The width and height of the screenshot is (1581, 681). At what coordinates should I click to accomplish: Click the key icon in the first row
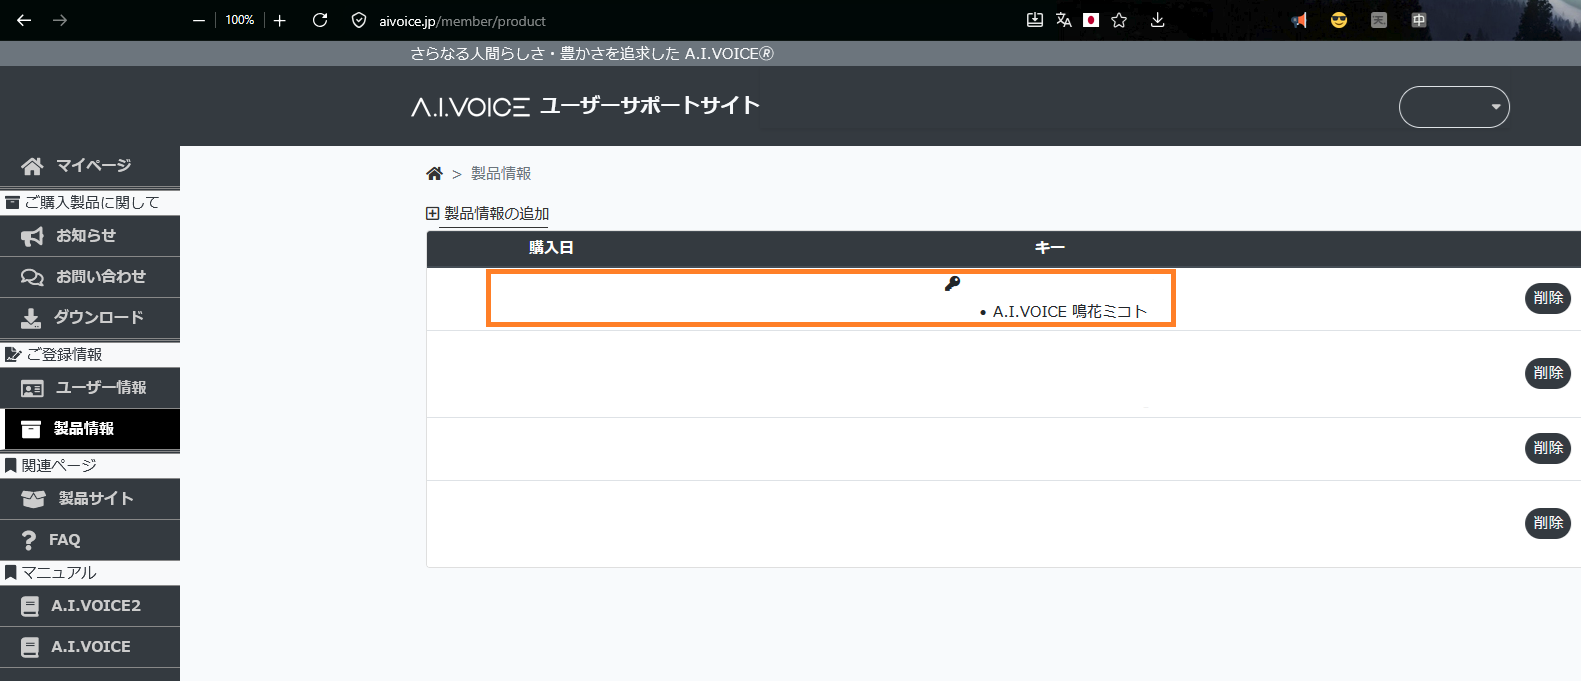[952, 284]
